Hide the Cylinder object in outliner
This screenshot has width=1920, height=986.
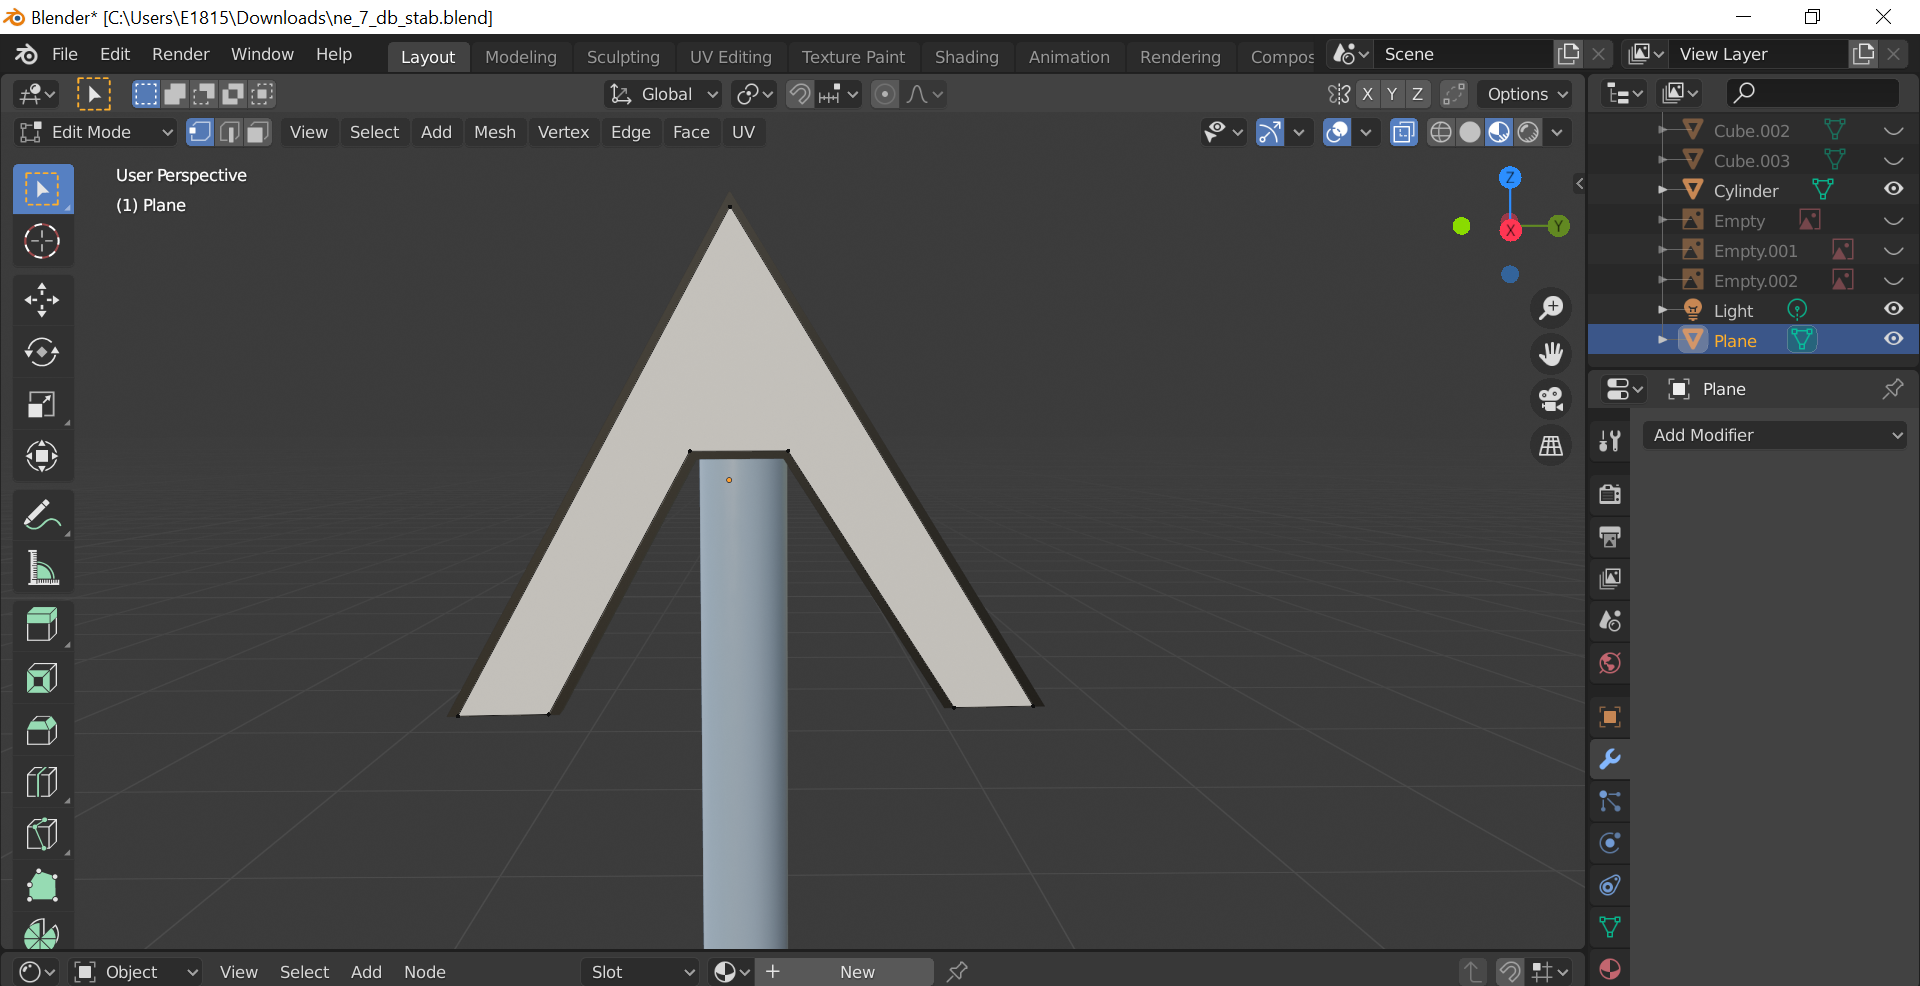1893,190
